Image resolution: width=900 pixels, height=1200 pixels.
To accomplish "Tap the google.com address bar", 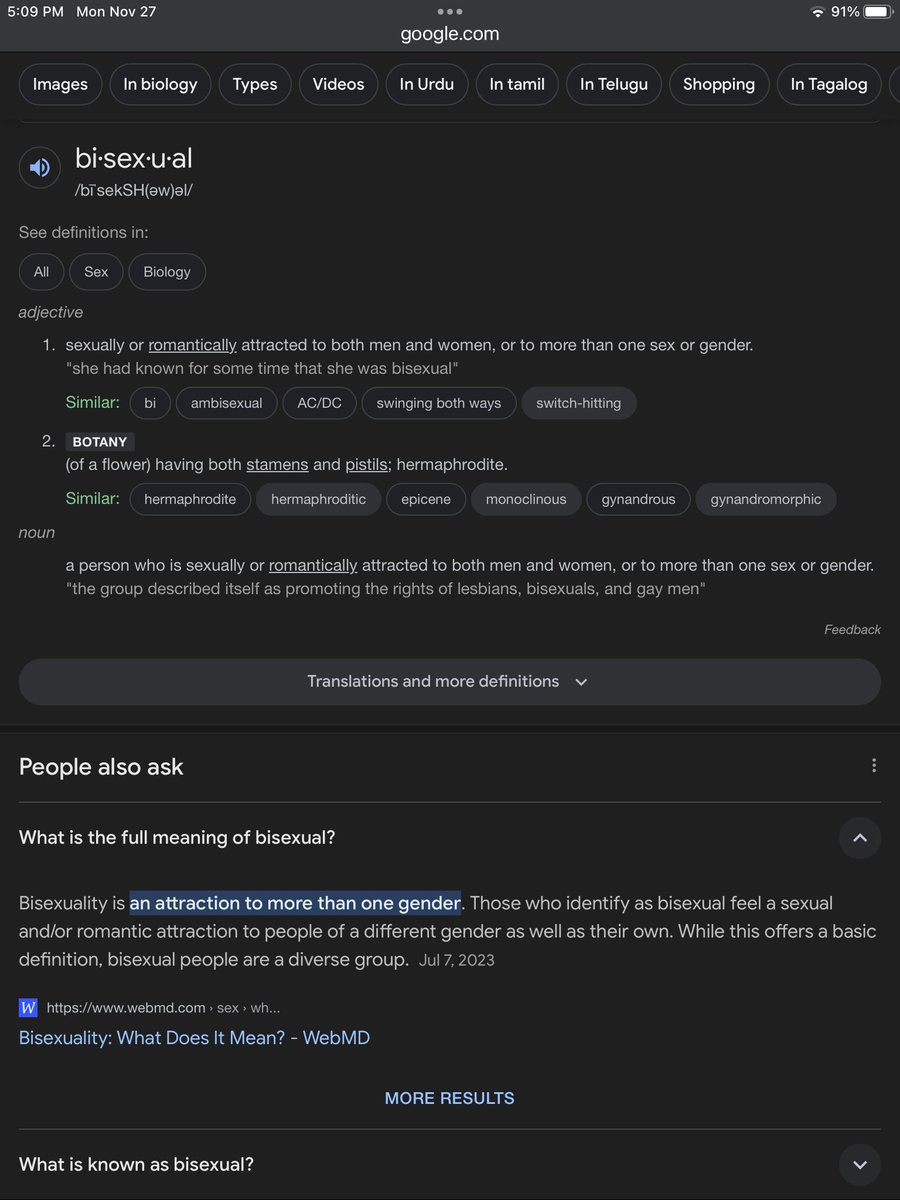I will tap(450, 34).
